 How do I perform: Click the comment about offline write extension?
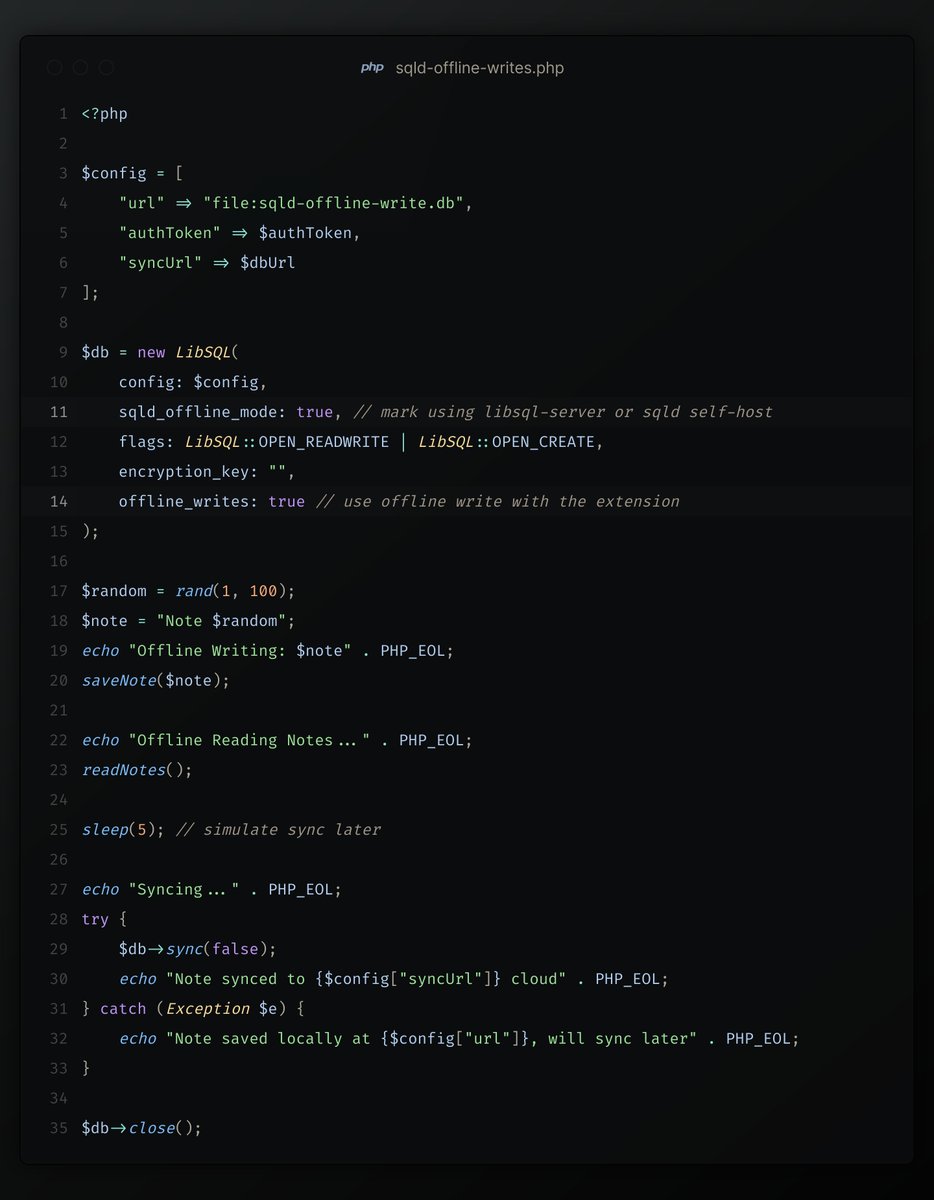[x=497, y=501]
